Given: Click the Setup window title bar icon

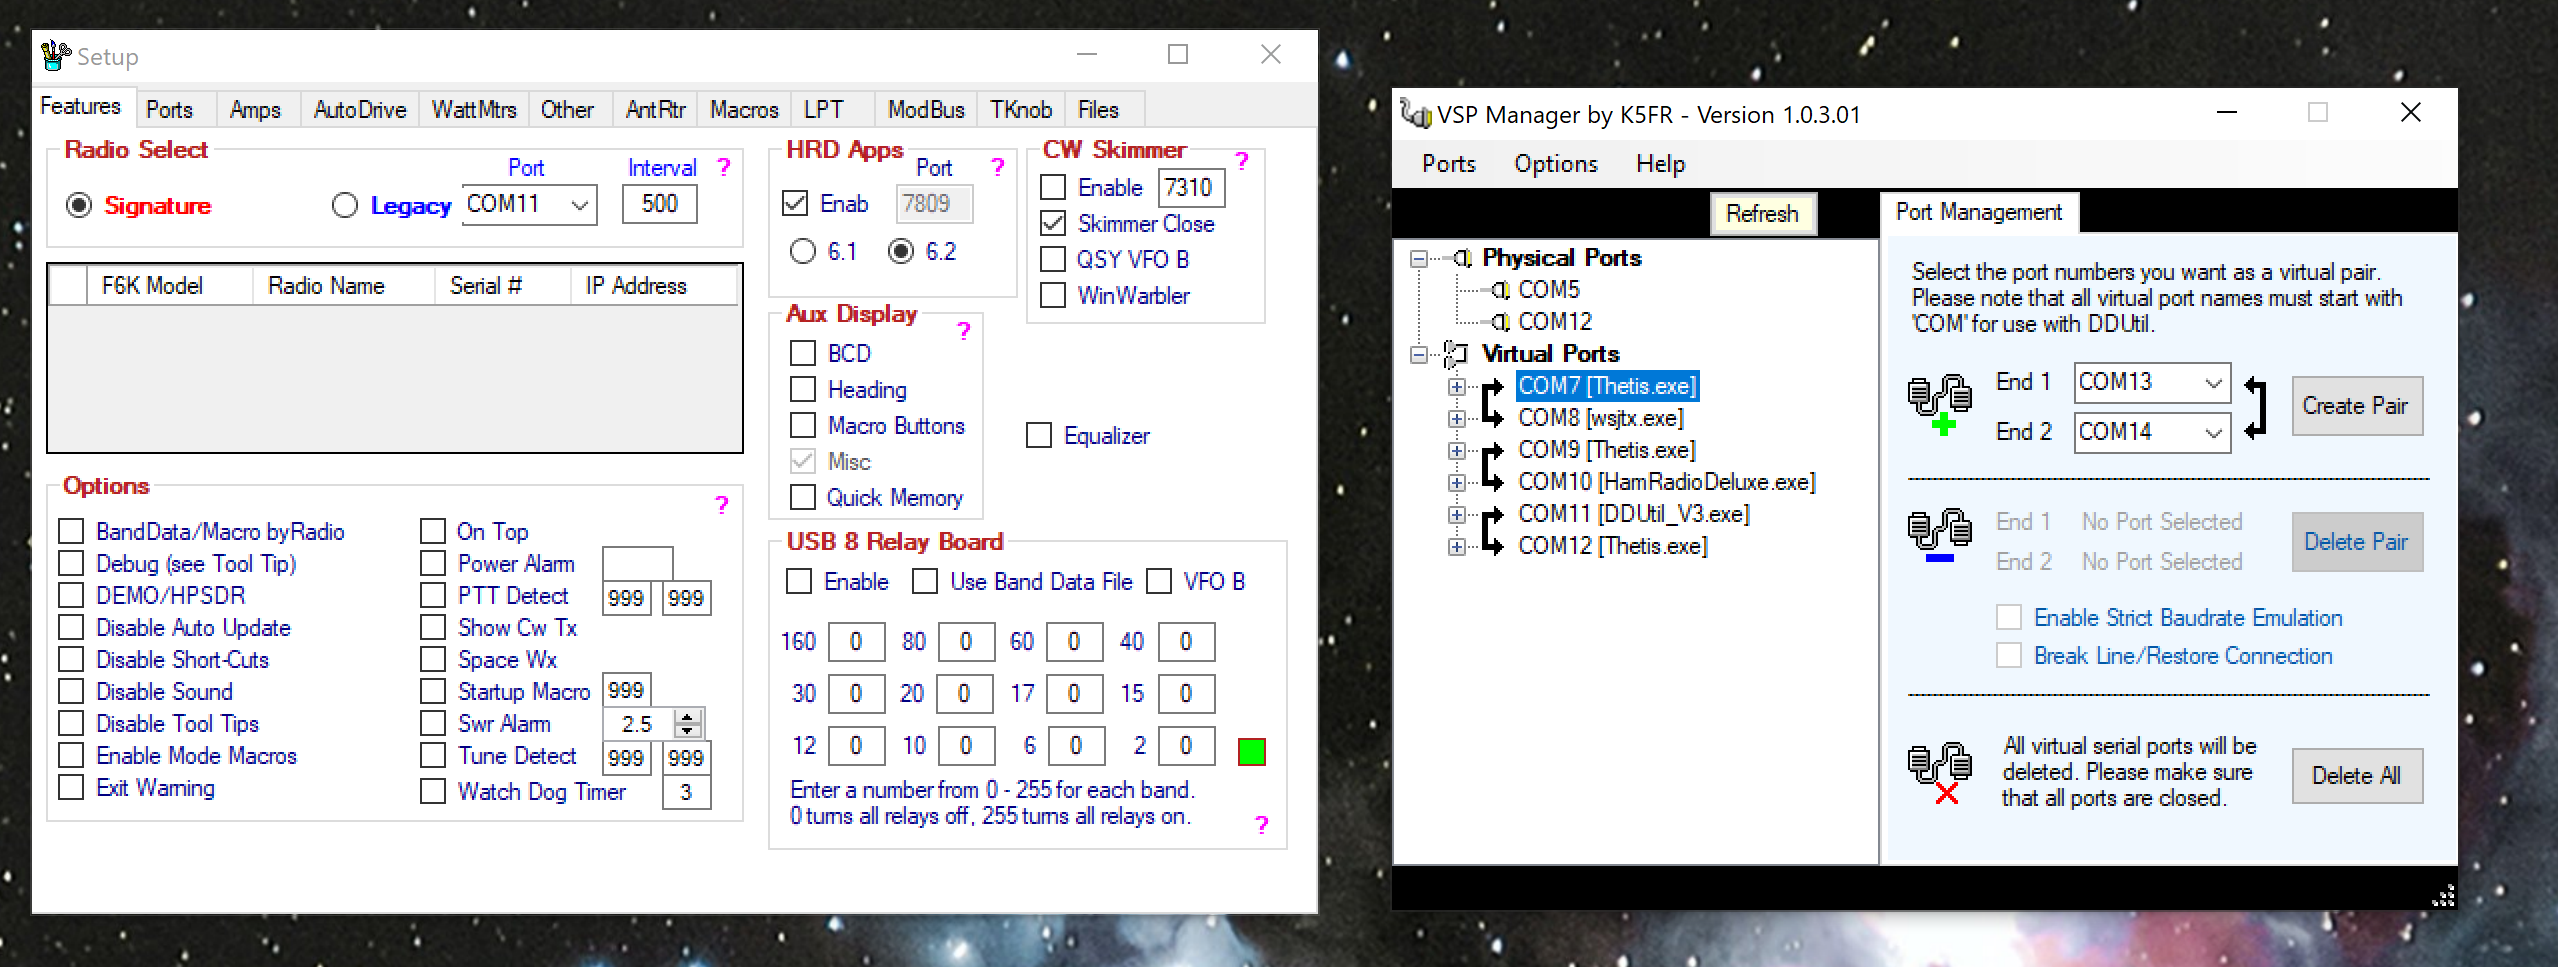Looking at the screenshot, I should 56,56.
